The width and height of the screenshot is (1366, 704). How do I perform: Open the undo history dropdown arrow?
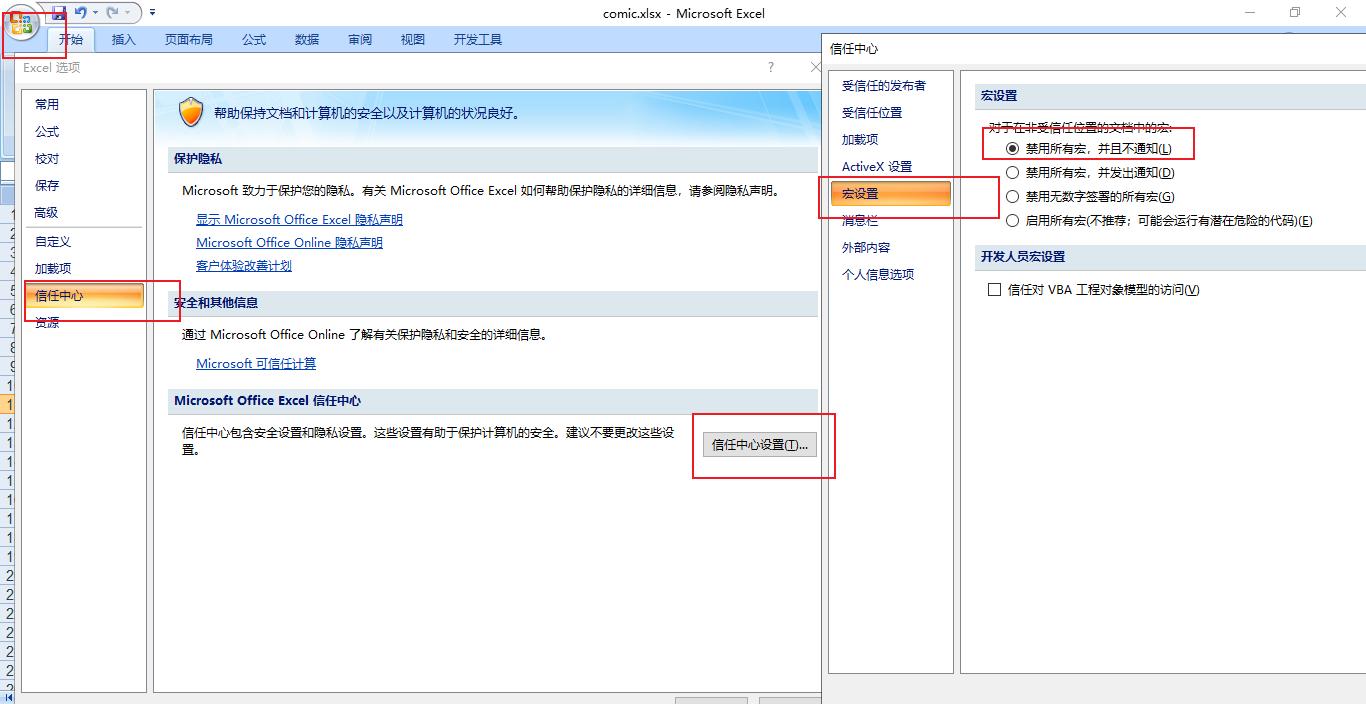click(x=95, y=13)
